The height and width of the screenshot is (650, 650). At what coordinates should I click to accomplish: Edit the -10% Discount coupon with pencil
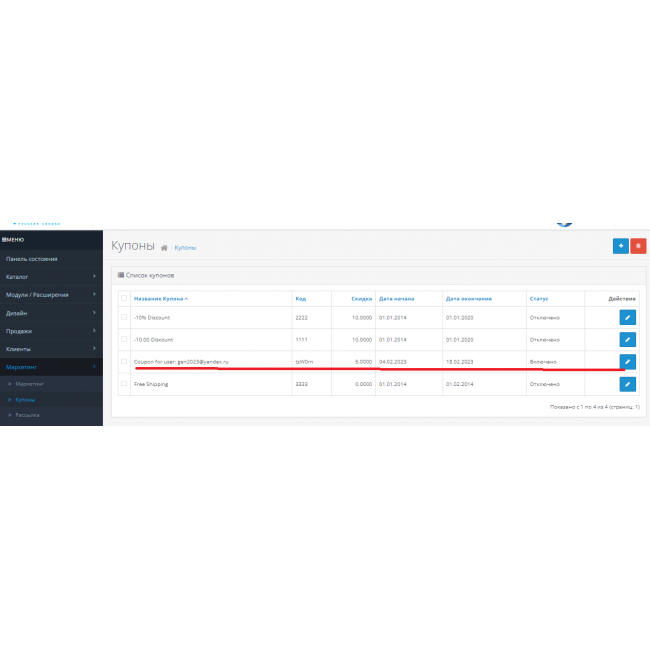coord(627,317)
